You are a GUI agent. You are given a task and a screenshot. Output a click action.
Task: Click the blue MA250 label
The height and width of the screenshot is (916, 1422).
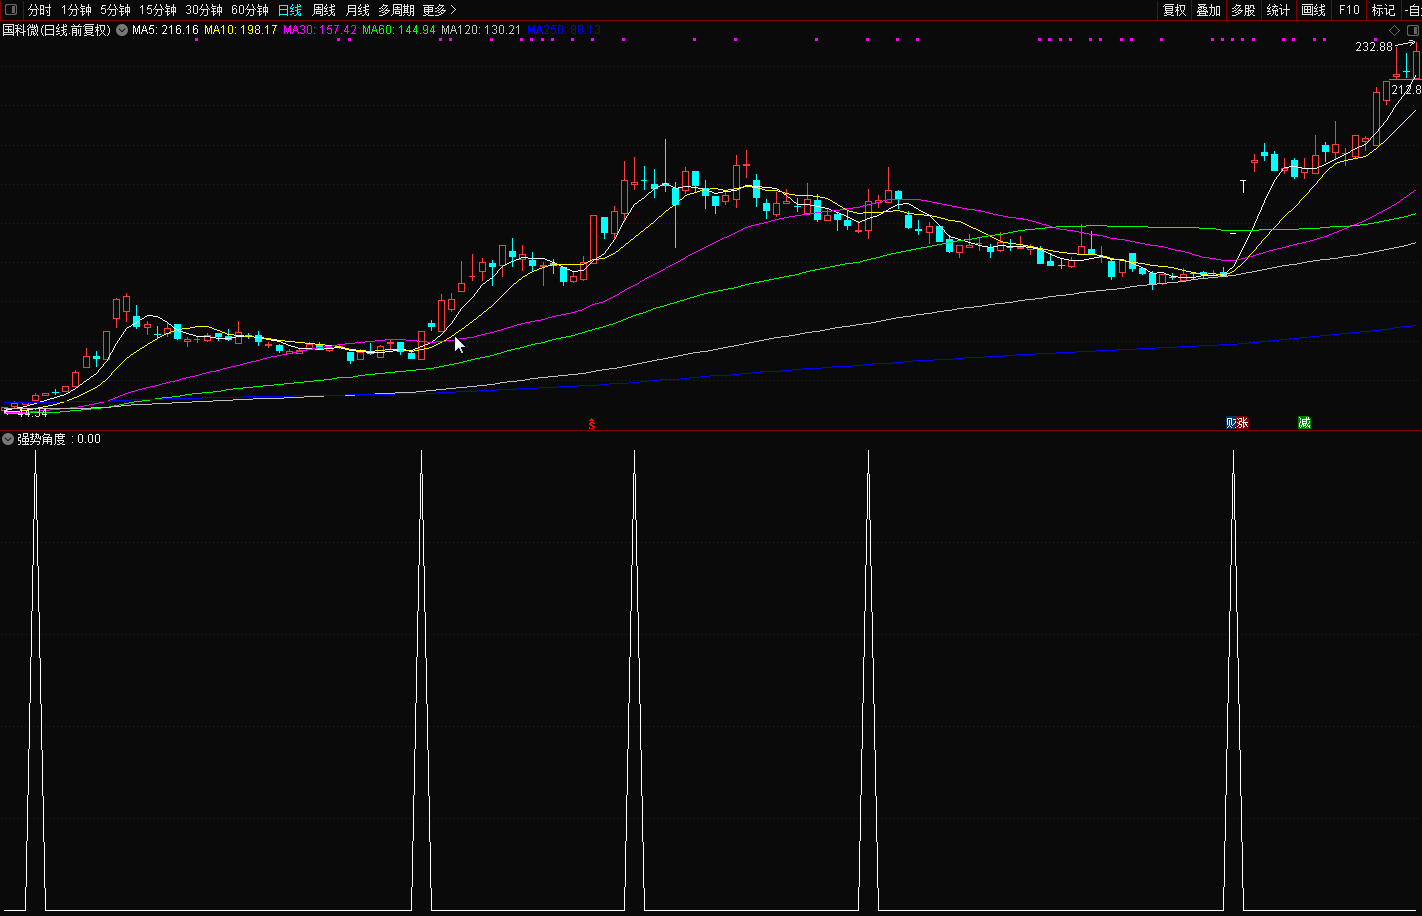[563, 30]
